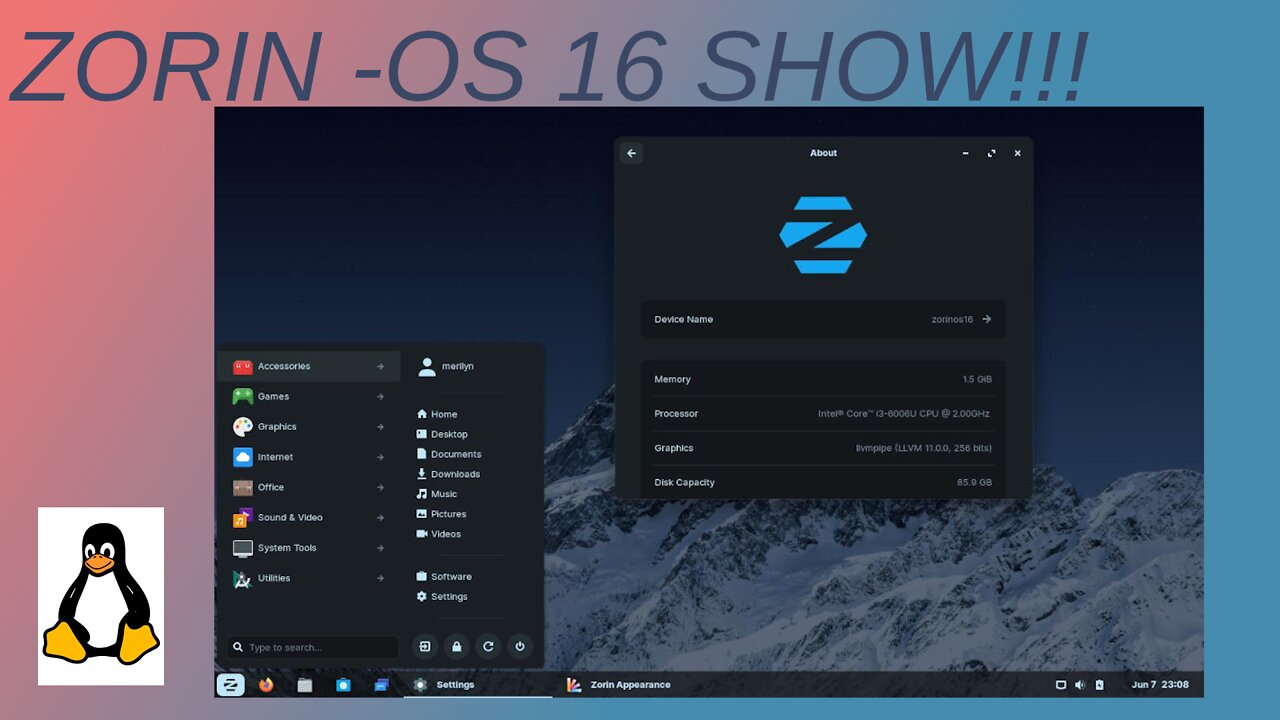Open the Zorin menu button in the taskbar
Viewport: 1280px width, 720px height.
point(230,685)
